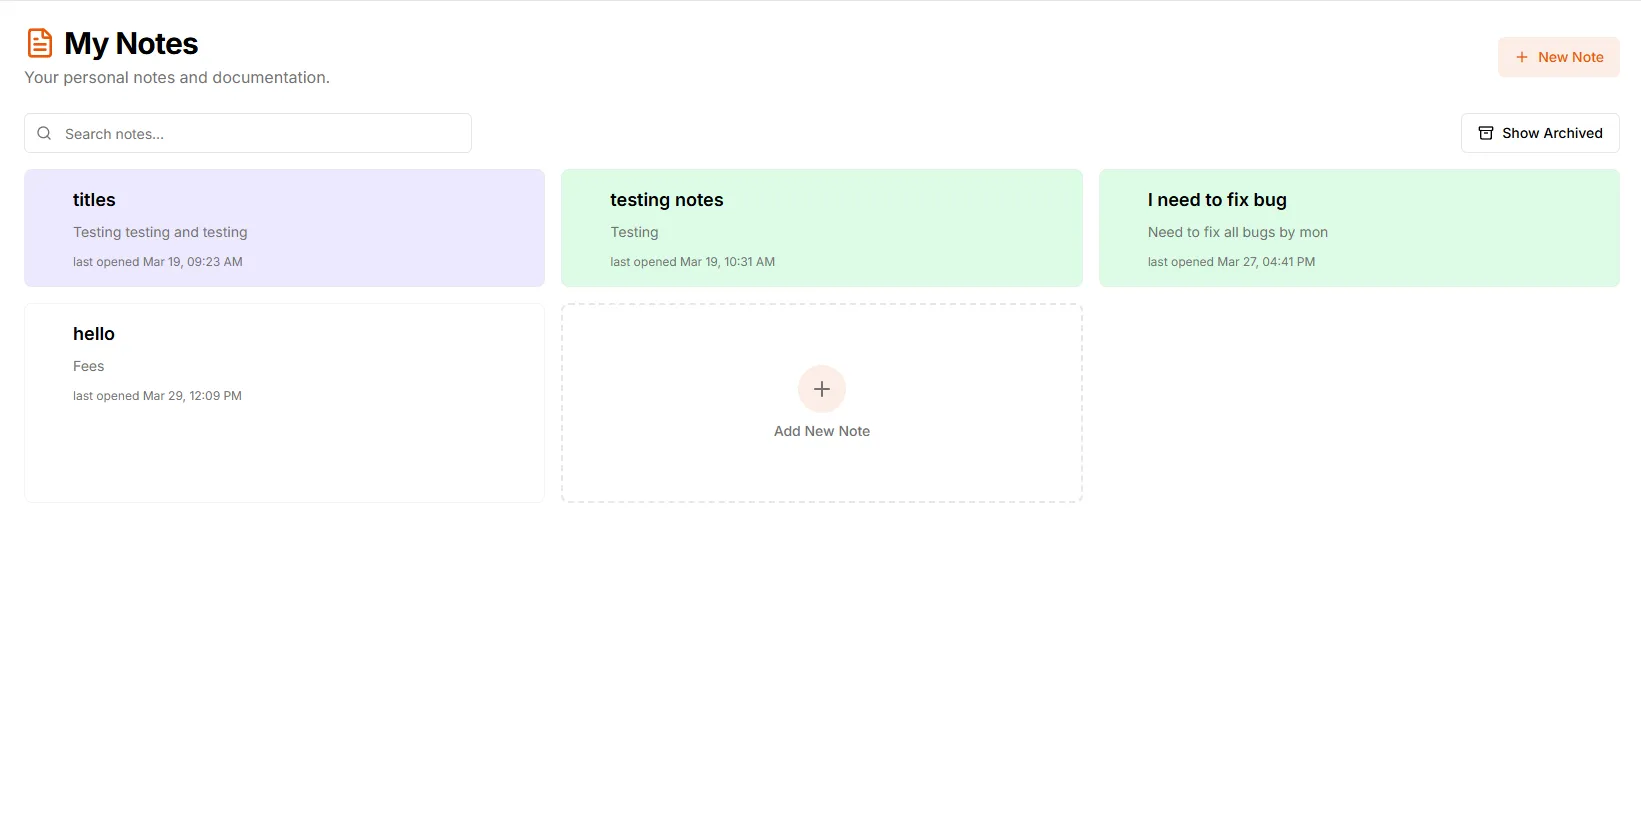
Task: Click the circular plus icon above Add New Note
Action: (x=822, y=389)
